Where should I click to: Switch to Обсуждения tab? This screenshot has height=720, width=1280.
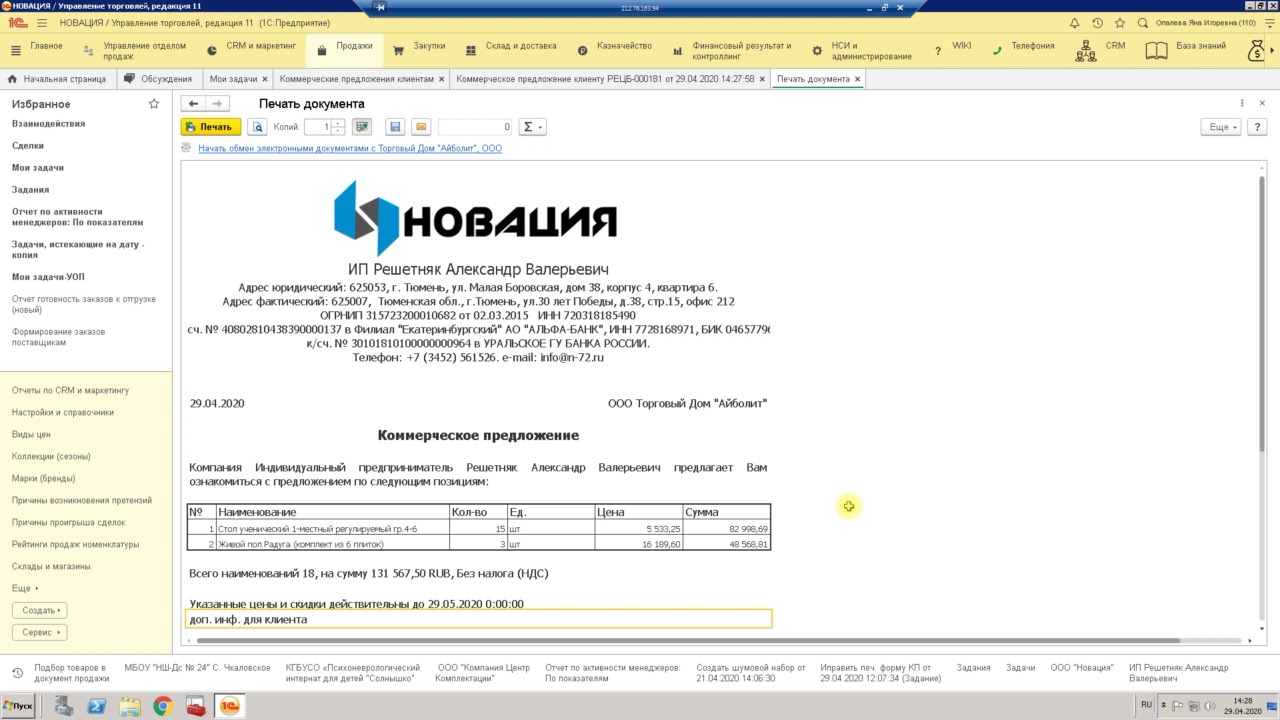160,79
